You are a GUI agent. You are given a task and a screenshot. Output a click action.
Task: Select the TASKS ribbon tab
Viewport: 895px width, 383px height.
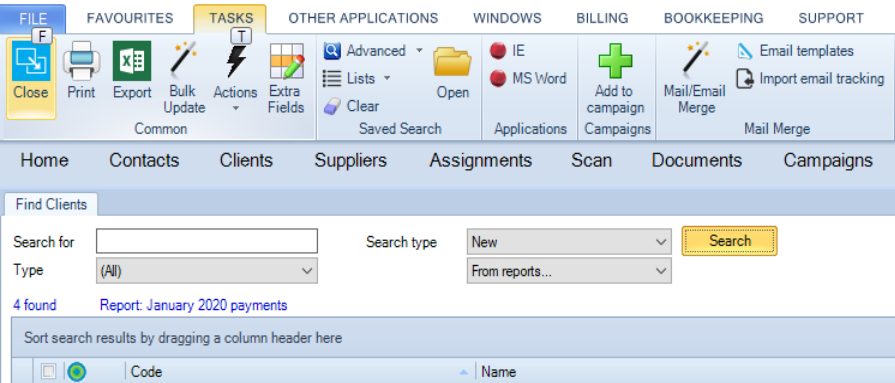231,18
